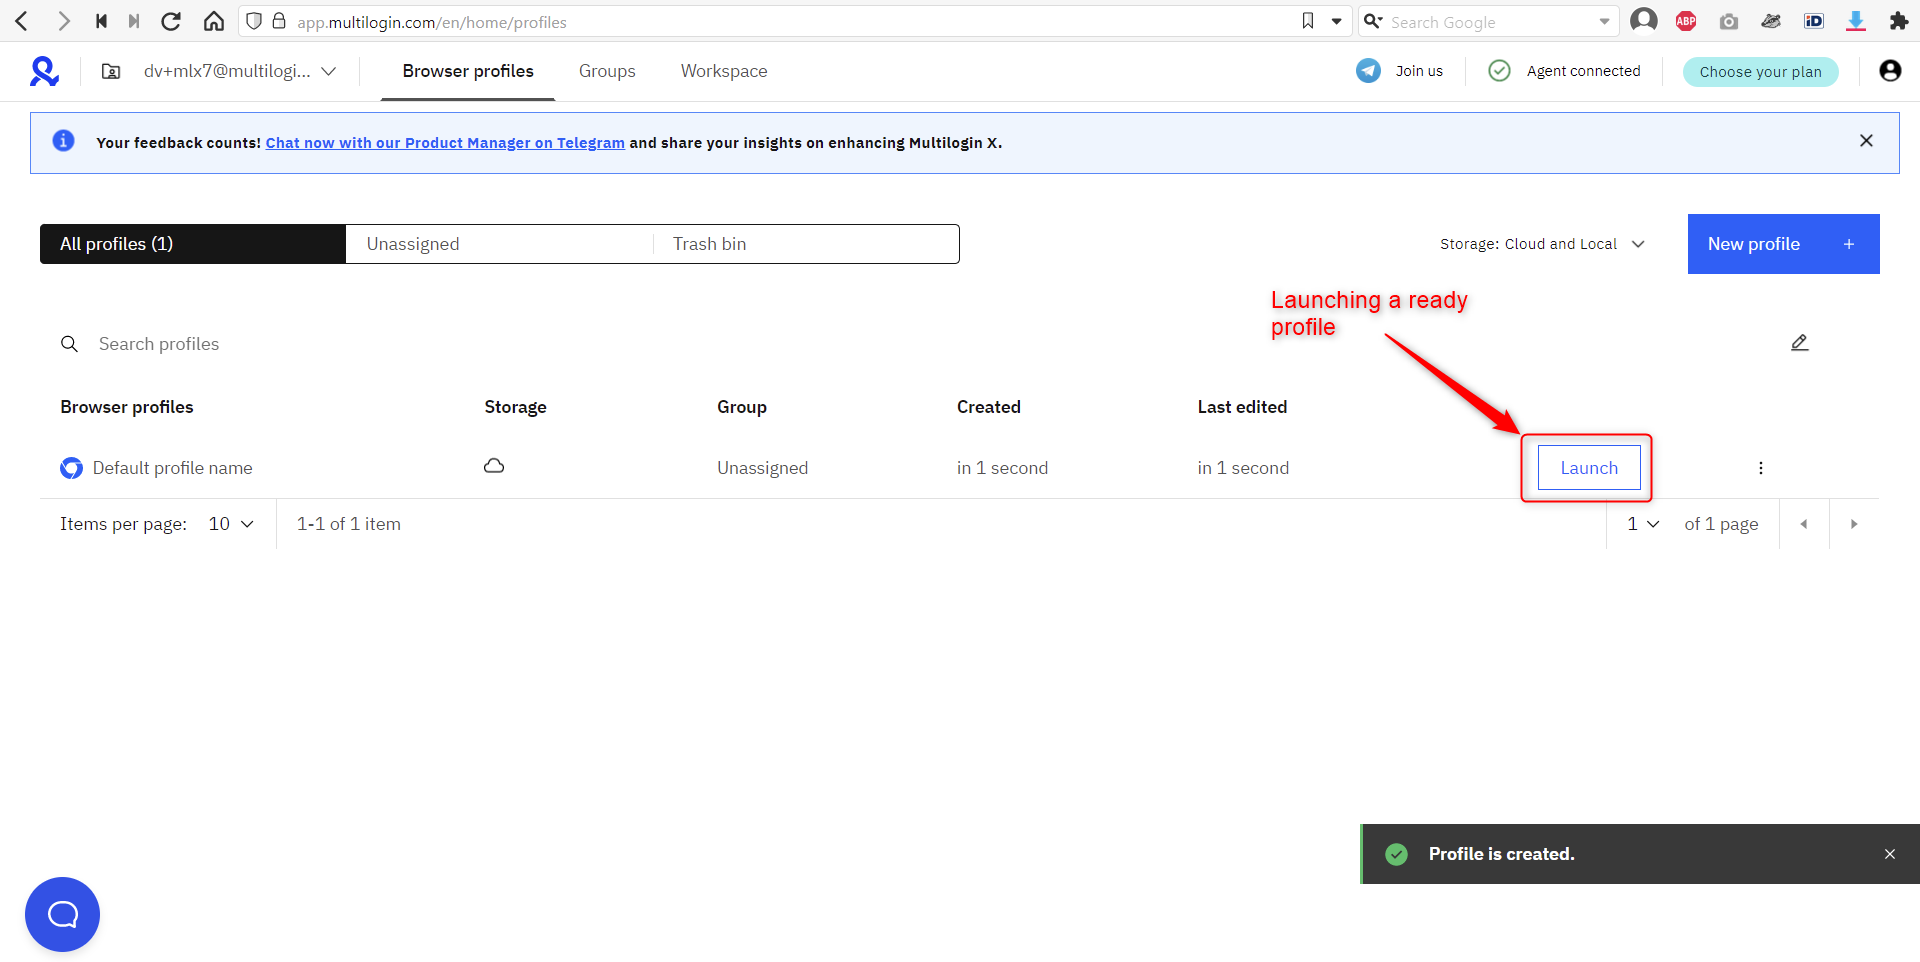Open the extensions puzzle icon
The width and height of the screenshot is (1920, 962).
point(1898,21)
